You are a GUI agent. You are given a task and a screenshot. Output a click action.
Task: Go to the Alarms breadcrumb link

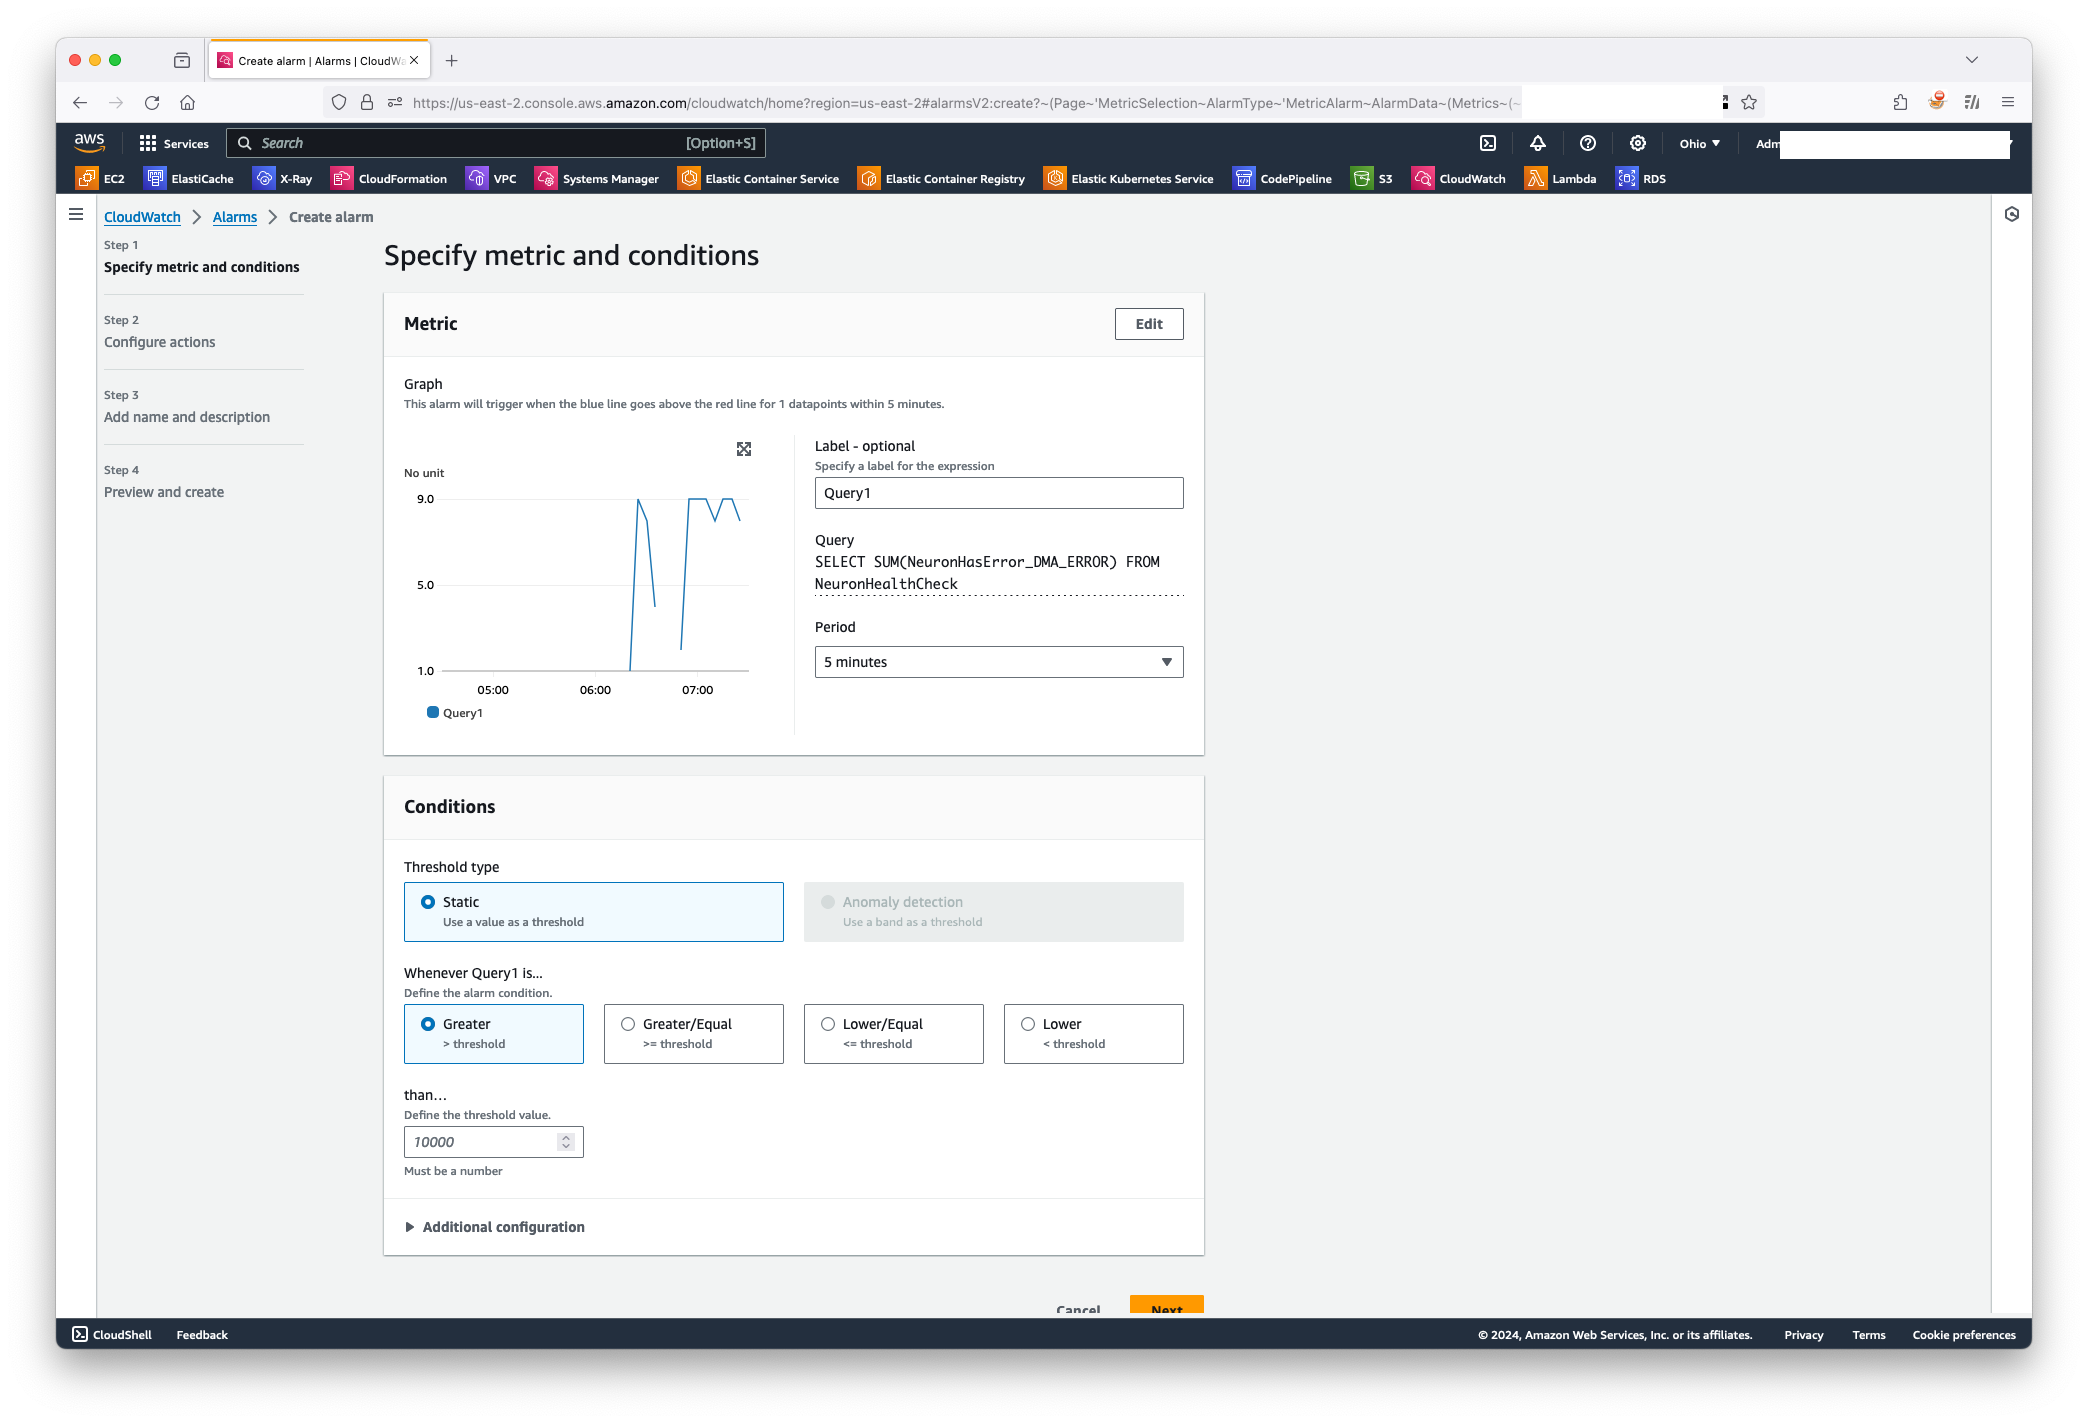[234, 217]
